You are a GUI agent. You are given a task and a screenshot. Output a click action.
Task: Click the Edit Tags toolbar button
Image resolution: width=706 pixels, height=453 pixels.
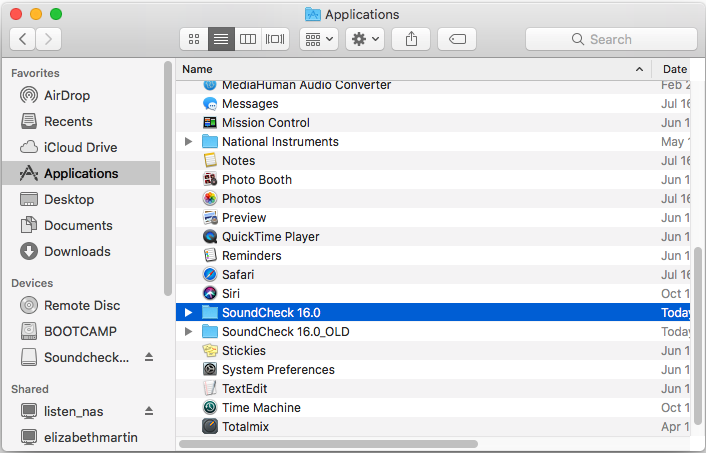(457, 39)
